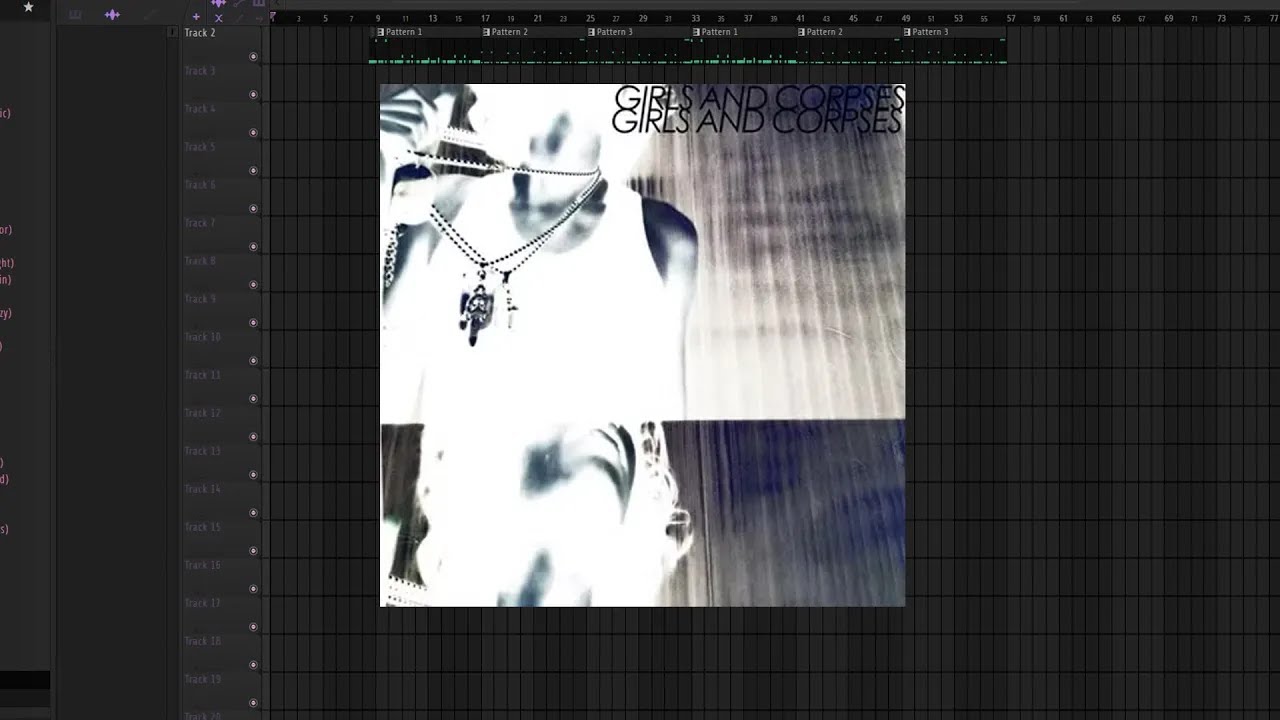This screenshot has width=1280, height=720.
Task: Select the Pattern 3 clip title starting at bar 49
Action: point(930,32)
